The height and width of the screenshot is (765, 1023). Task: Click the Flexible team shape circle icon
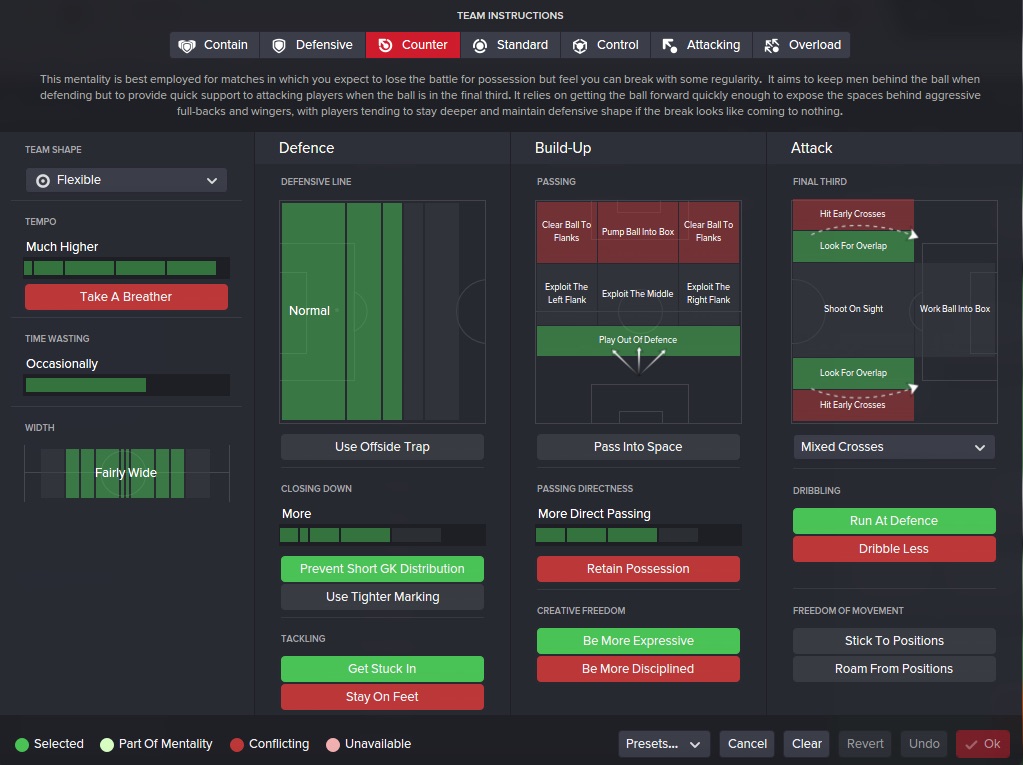point(42,181)
